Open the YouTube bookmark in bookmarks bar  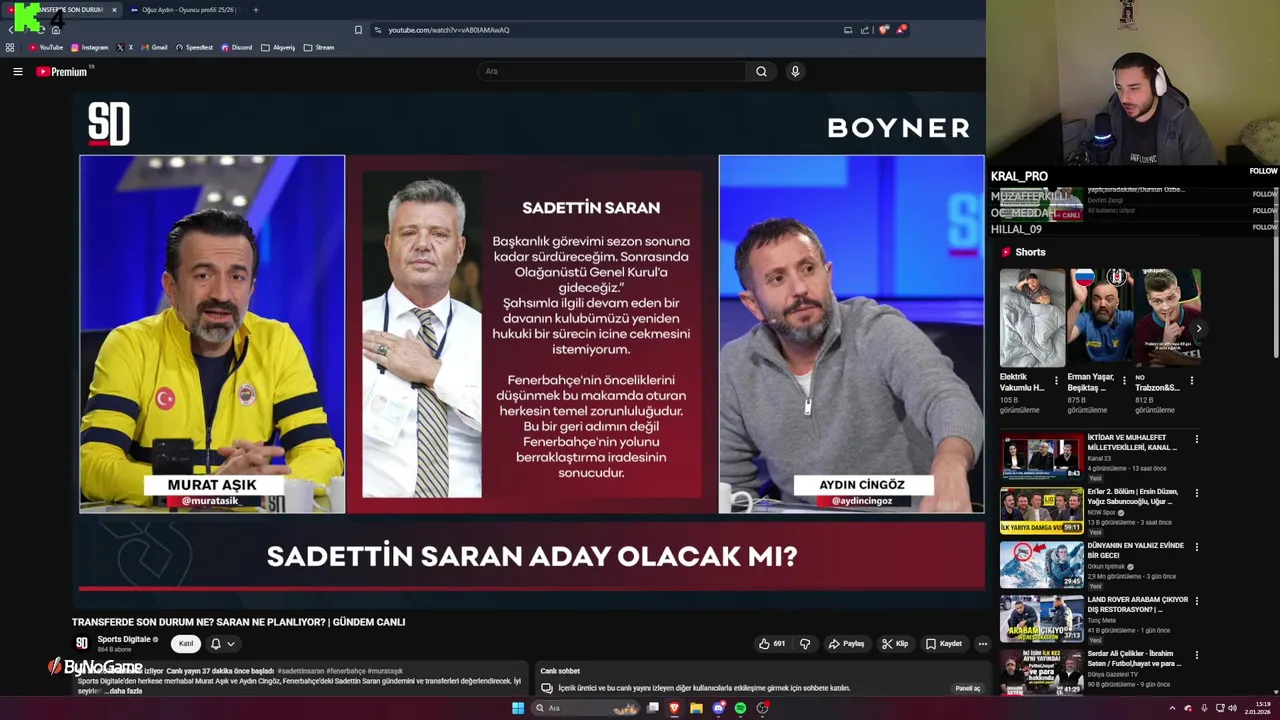46,47
